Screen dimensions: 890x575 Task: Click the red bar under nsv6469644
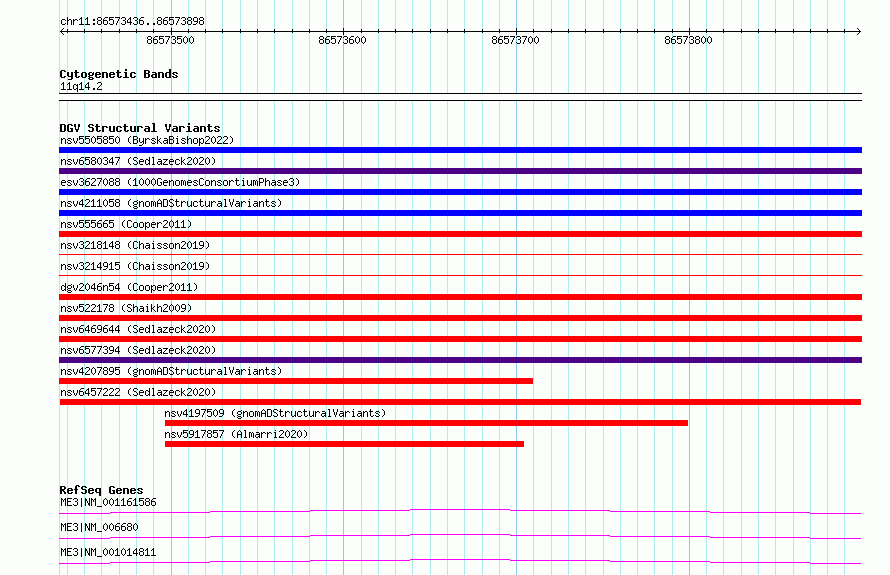[460, 339]
